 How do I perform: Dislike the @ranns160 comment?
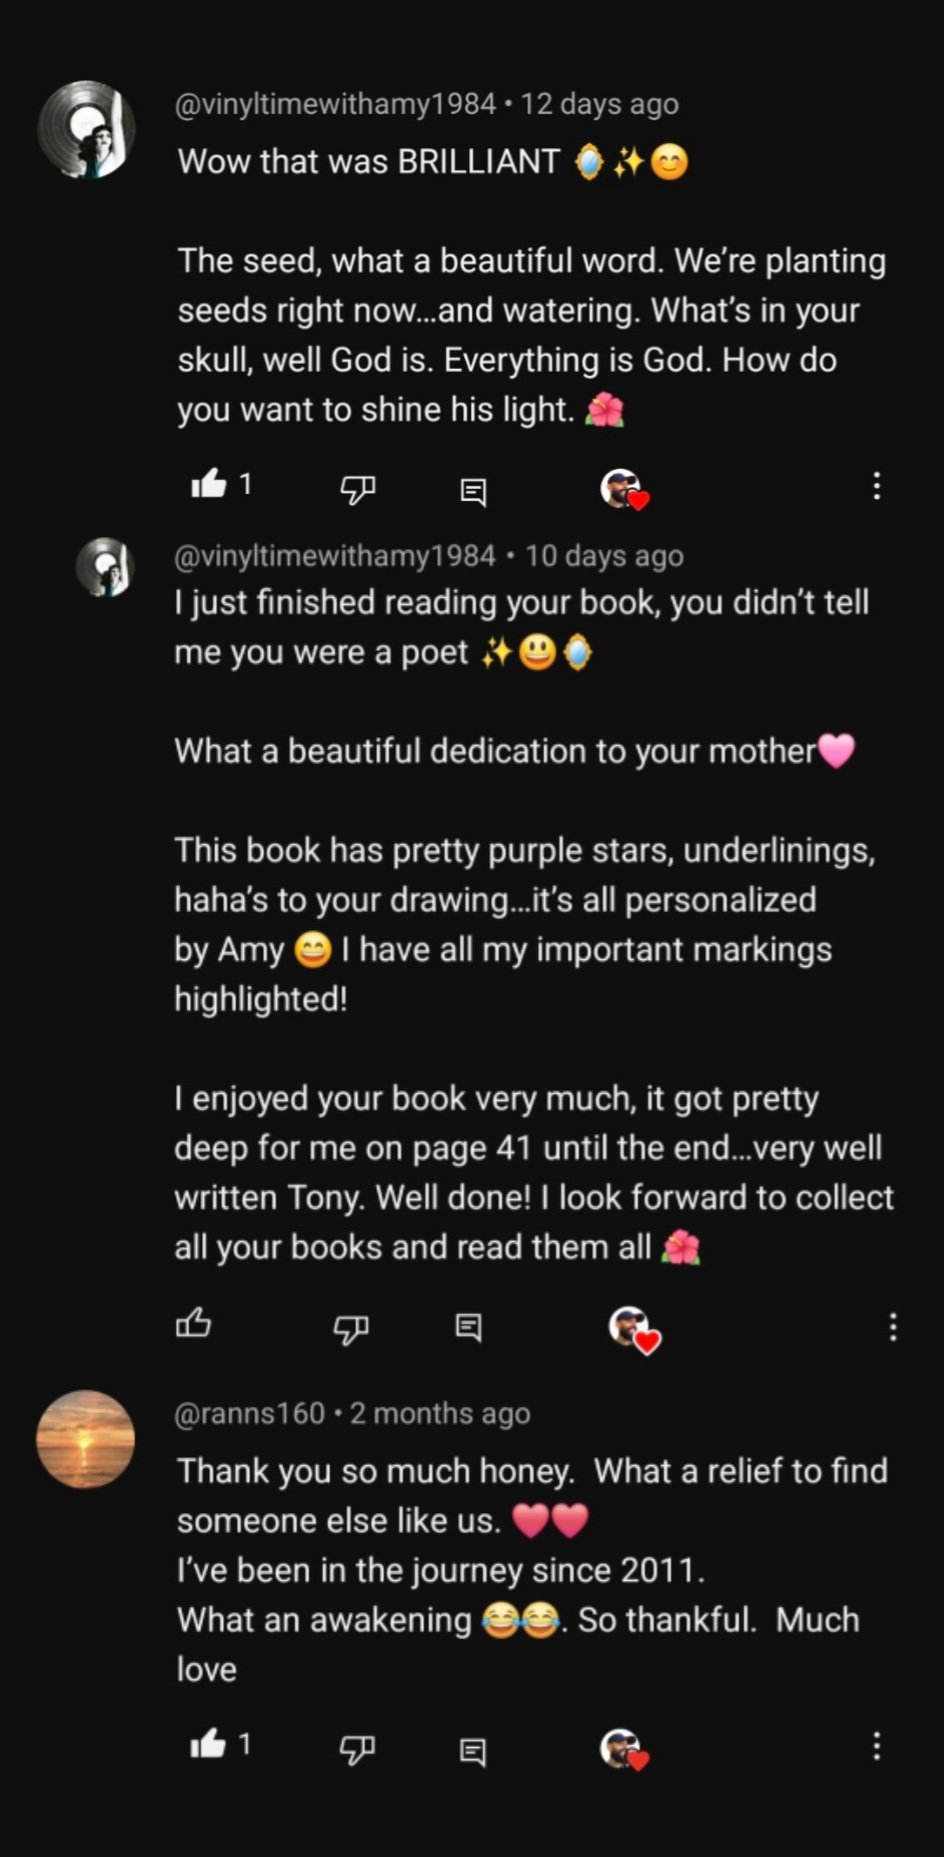click(x=357, y=1748)
